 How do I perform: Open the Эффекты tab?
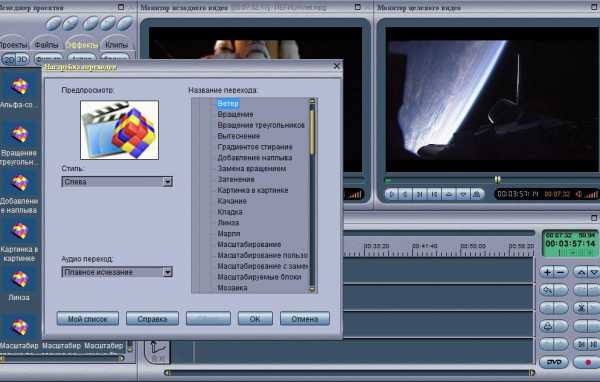click(82, 45)
